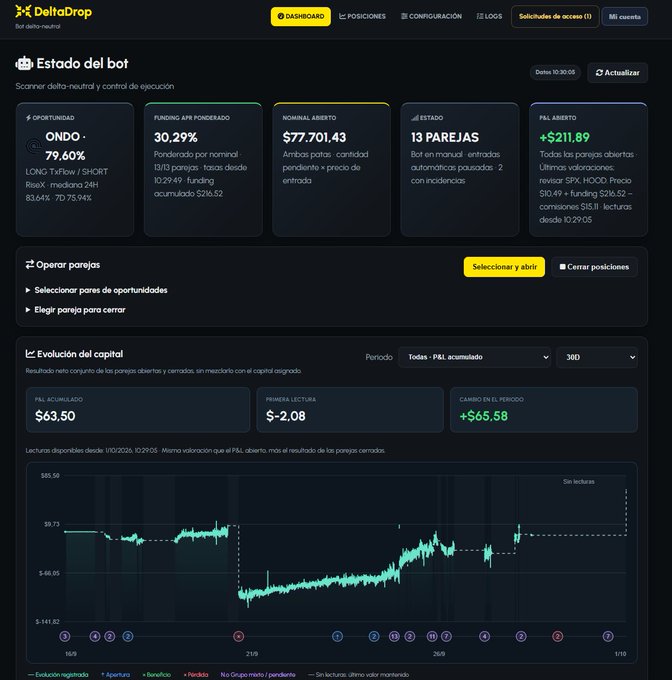Click the Evolución registrada legend entry
Image resolution: width=672 pixels, height=680 pixels.
coord(58,675)
